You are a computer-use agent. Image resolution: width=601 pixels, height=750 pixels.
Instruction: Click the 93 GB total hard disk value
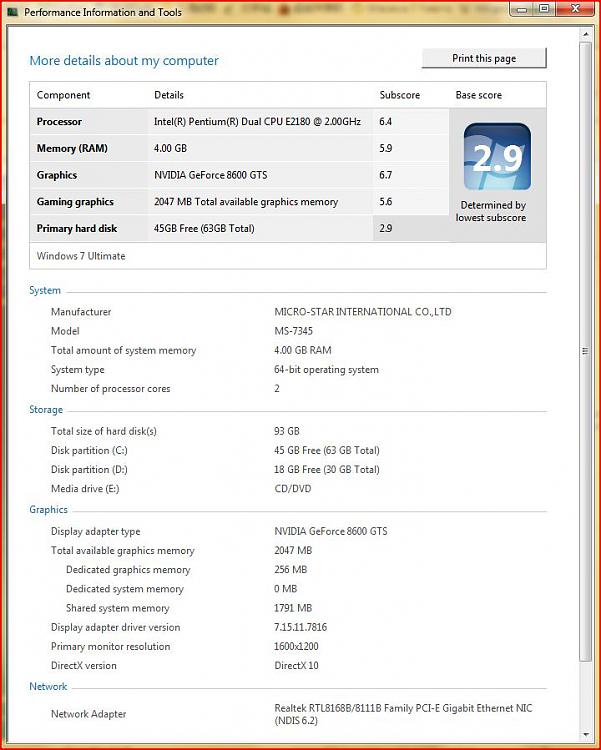(287, 431)
